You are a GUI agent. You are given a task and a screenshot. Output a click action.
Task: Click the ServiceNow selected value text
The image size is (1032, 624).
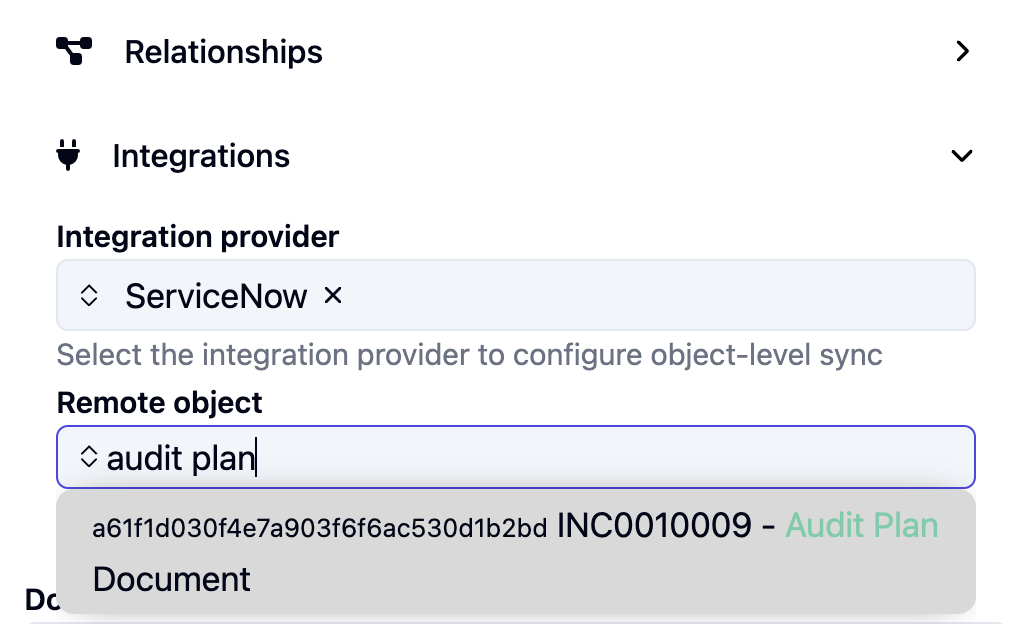[216, 296]
